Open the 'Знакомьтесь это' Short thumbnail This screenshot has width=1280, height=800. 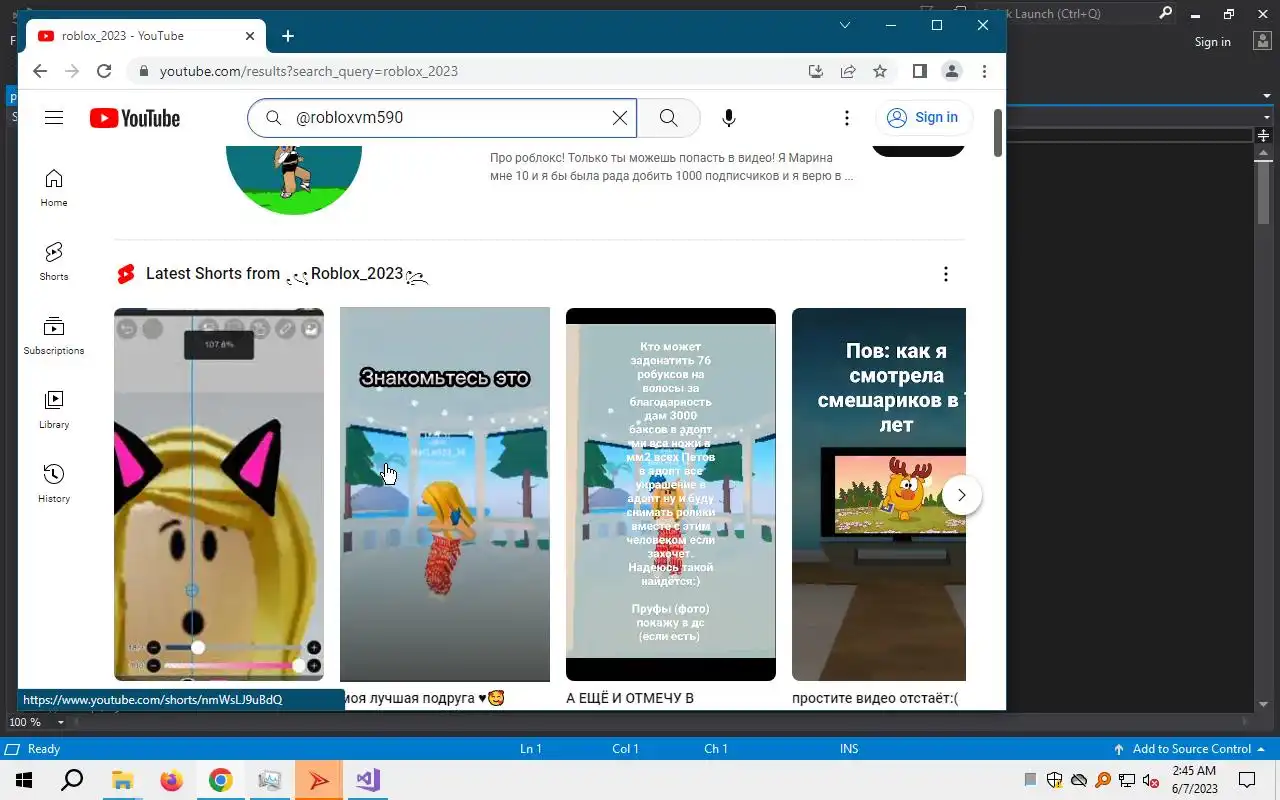445,494
